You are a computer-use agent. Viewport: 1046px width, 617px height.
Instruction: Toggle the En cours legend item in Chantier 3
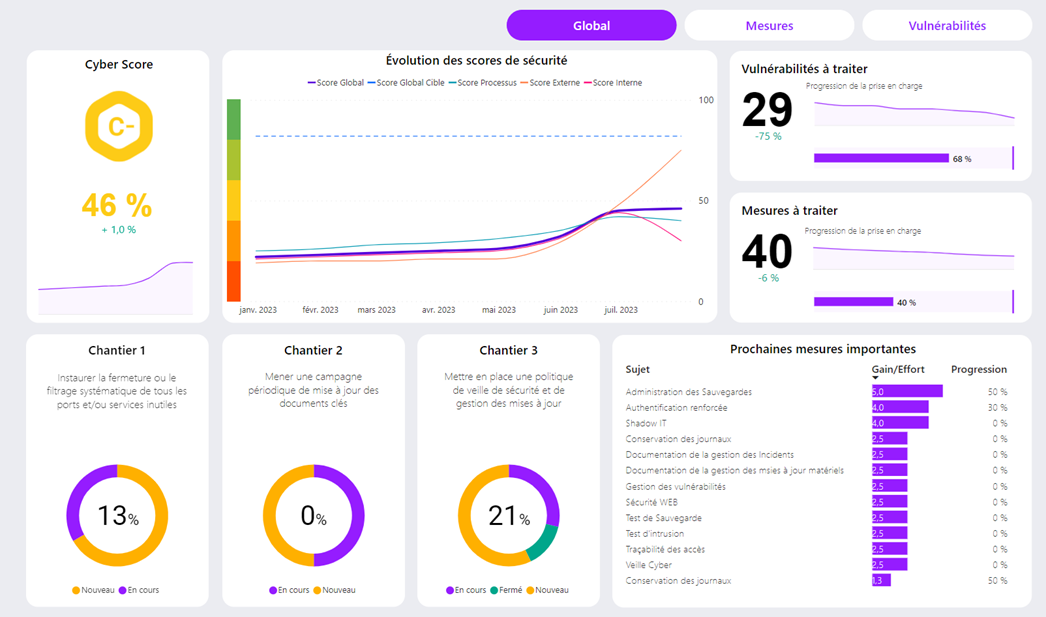point(466,590)
